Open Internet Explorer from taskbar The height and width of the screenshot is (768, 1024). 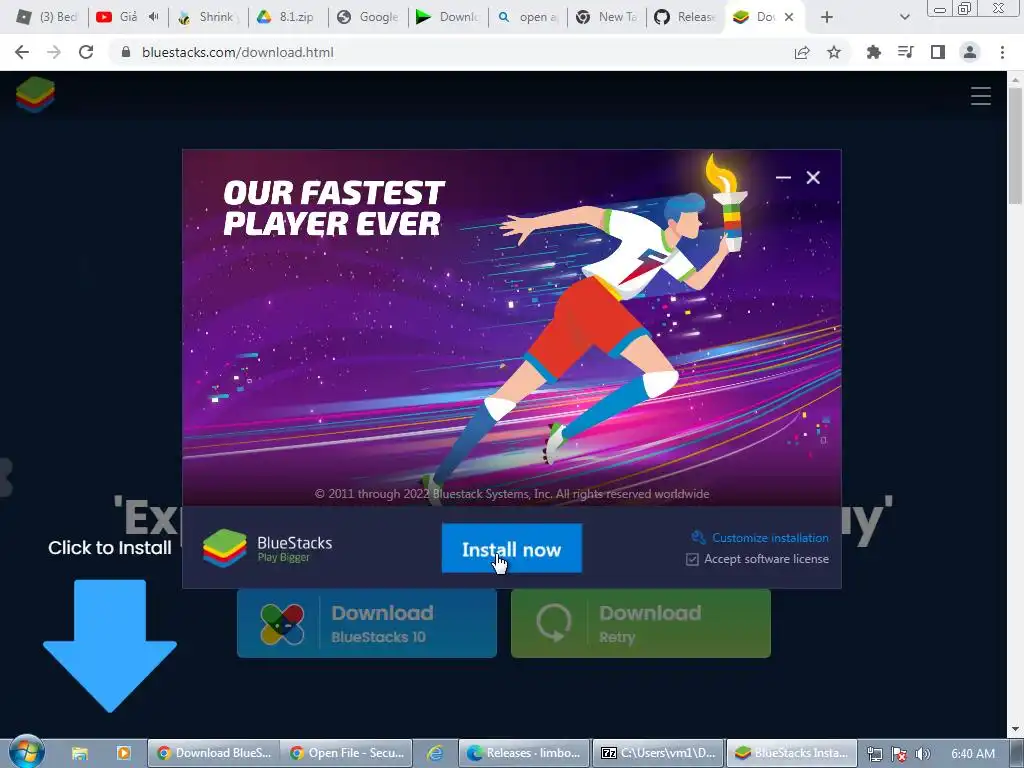[x=435, y=753]
